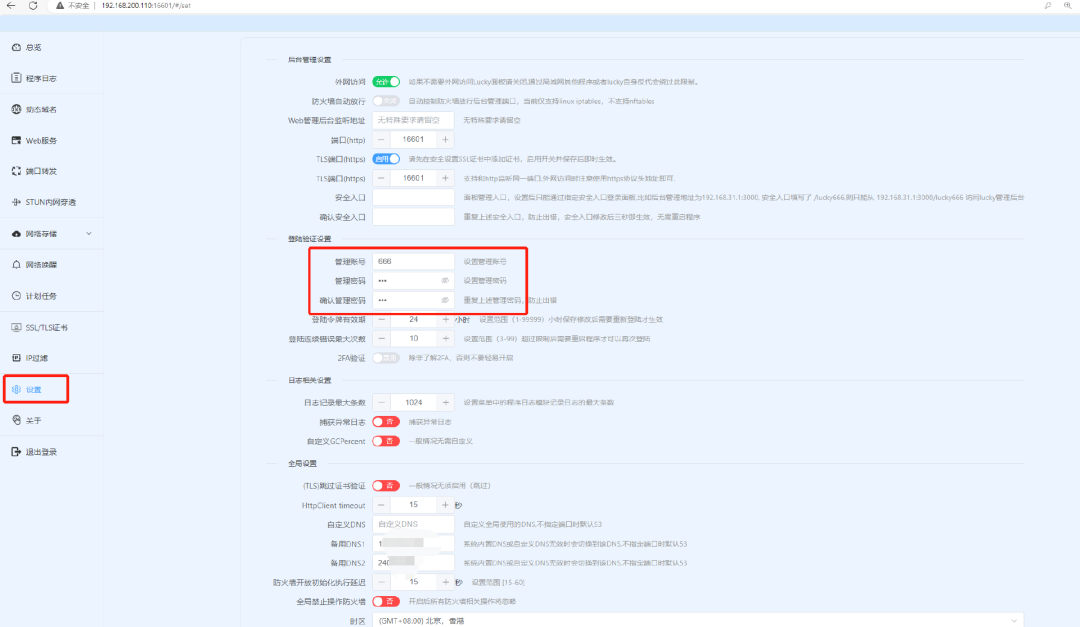This screenshot has width=1080, height=627.
Task: Click the 全局设置 section heading
Action: click(302, 464)
